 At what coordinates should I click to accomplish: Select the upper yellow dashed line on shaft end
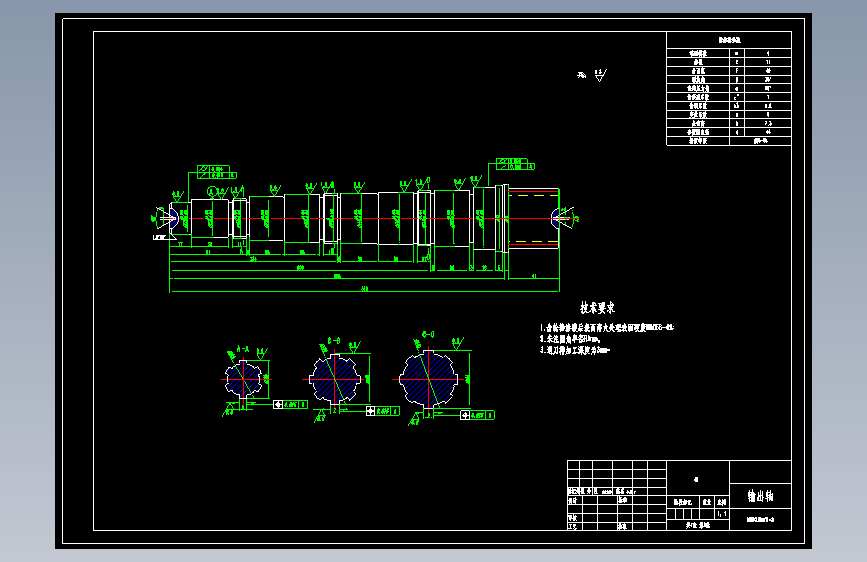pos(534,196)
